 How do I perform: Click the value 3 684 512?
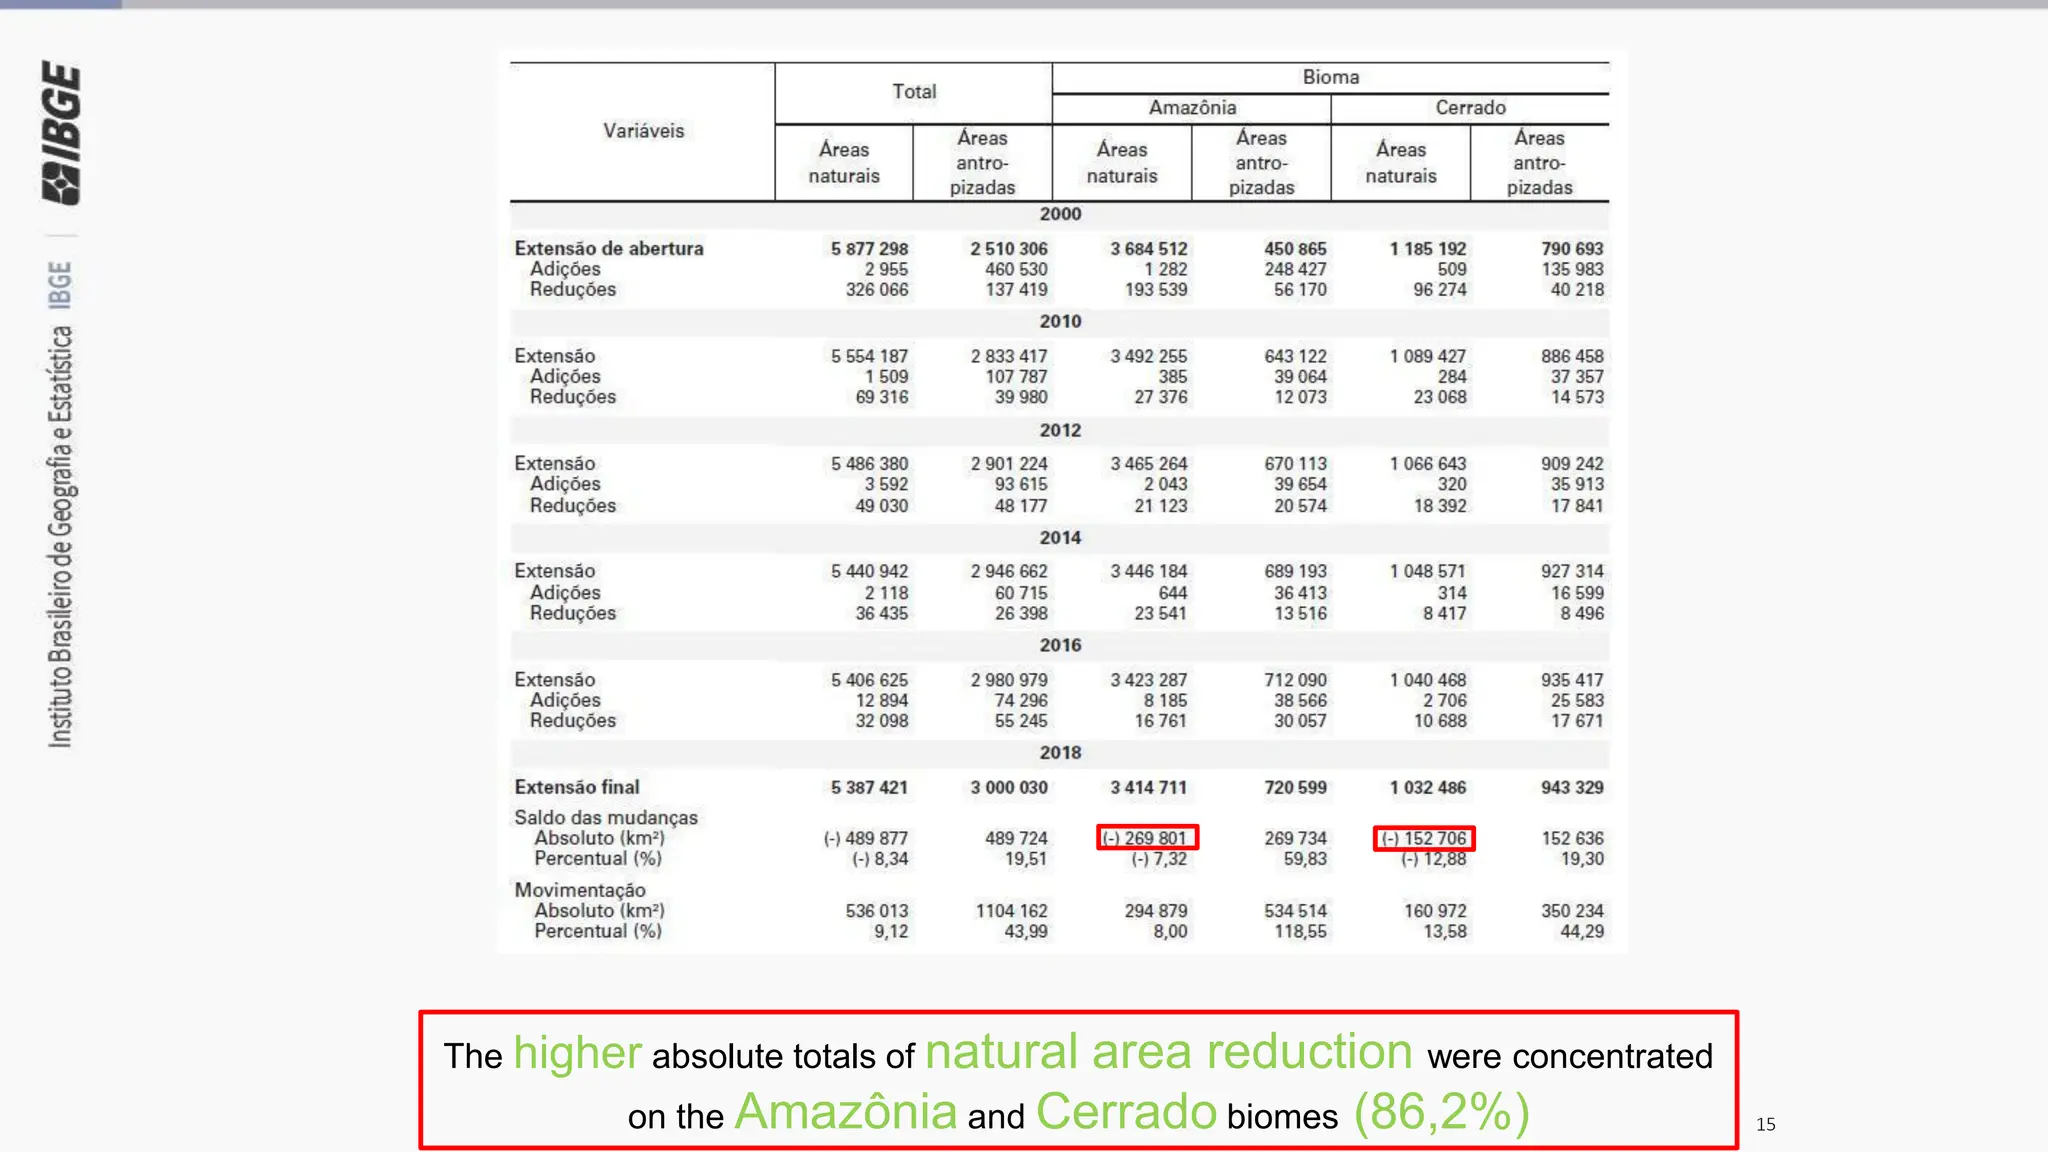(1148, 248)
